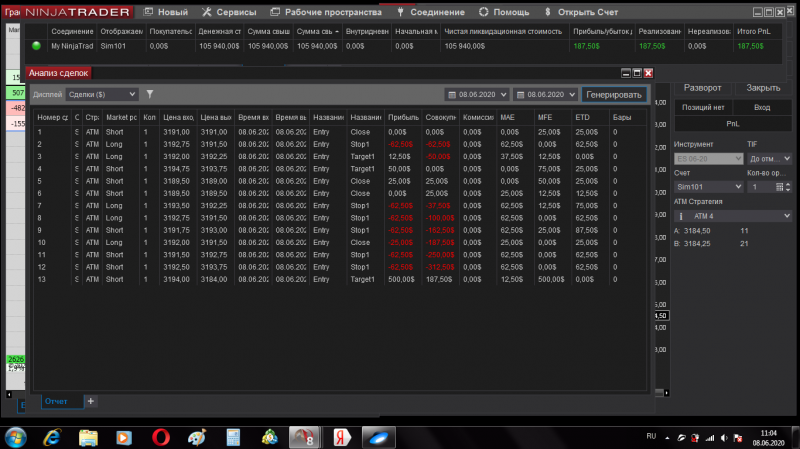Sort by MAE column header

(515, 117)
